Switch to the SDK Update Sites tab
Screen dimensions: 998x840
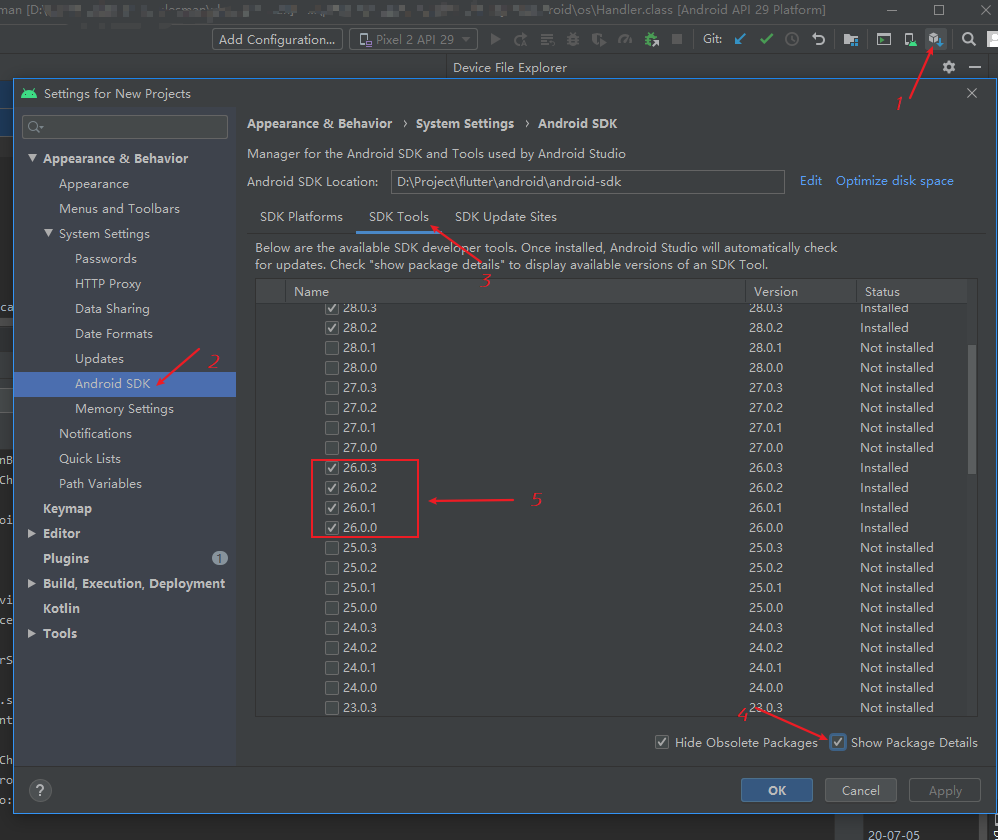(x=505, y=217)
